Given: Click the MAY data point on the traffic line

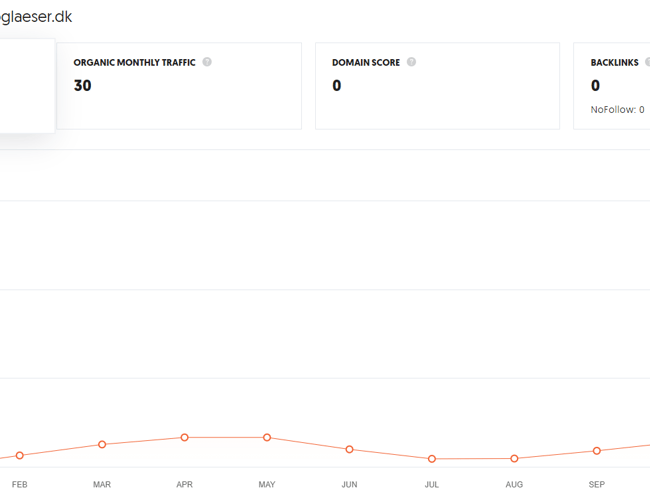Looking at the screenshot, I should click(x=267, y=437).
